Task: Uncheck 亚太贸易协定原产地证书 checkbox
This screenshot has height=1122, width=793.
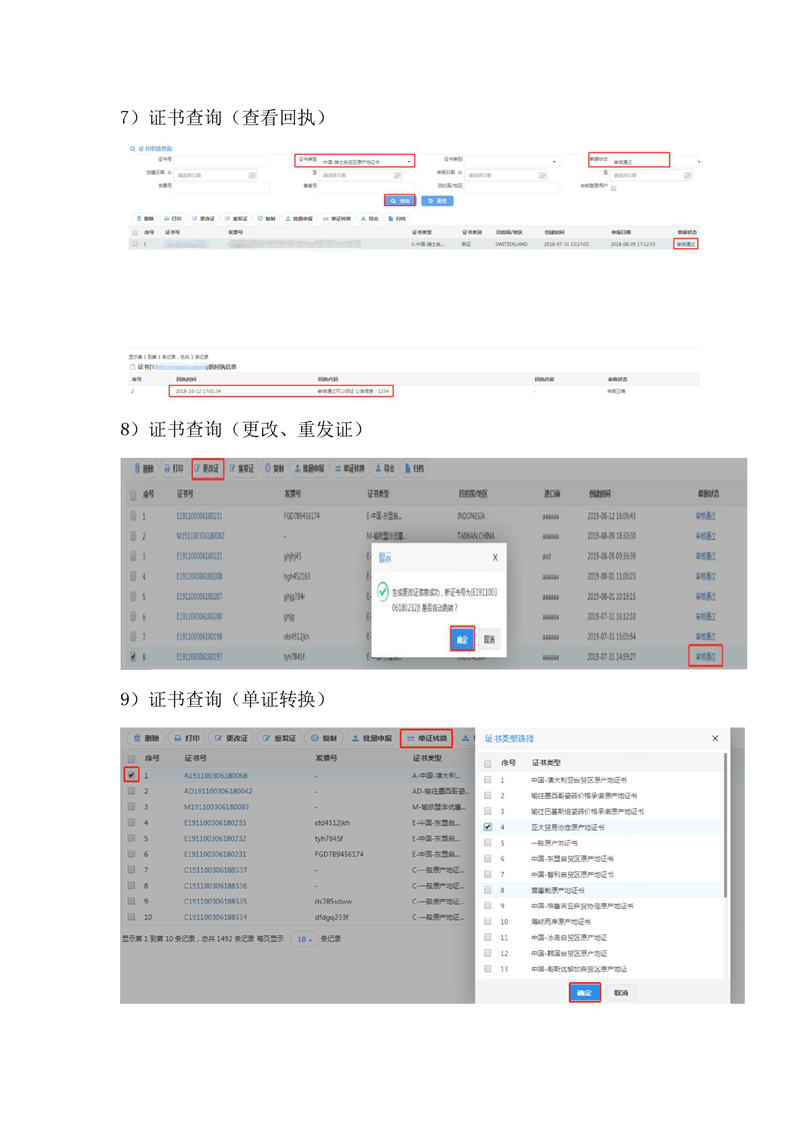Action: tap(488, 827)
